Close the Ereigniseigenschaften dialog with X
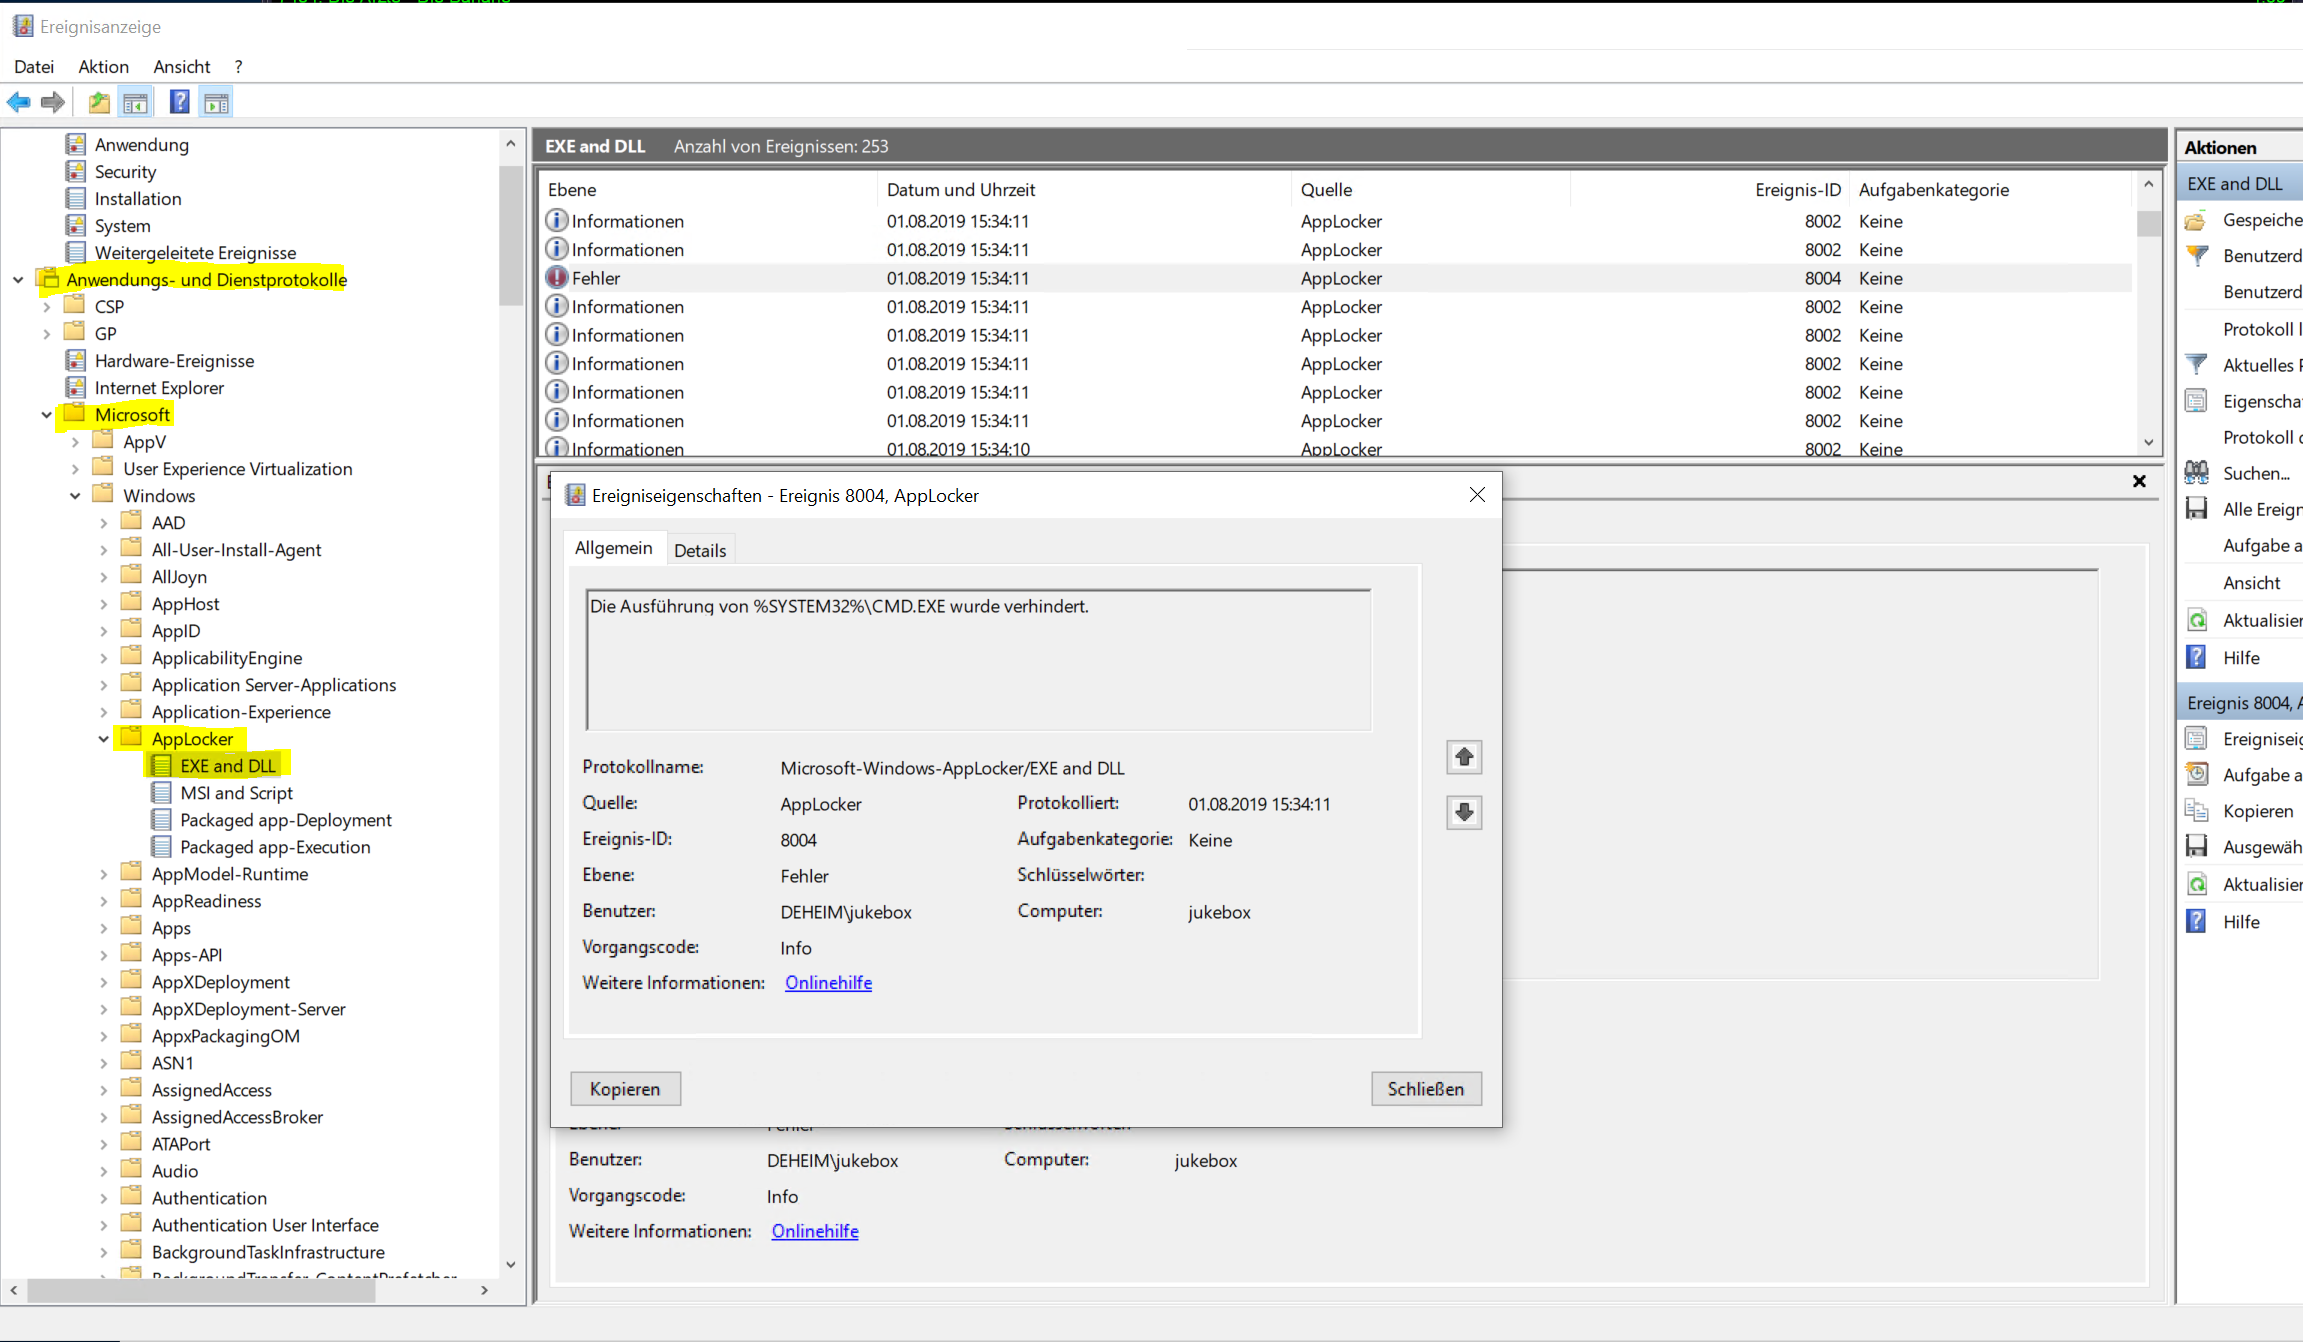This screenshot has width=2303, height=1342. [1477, 495]
